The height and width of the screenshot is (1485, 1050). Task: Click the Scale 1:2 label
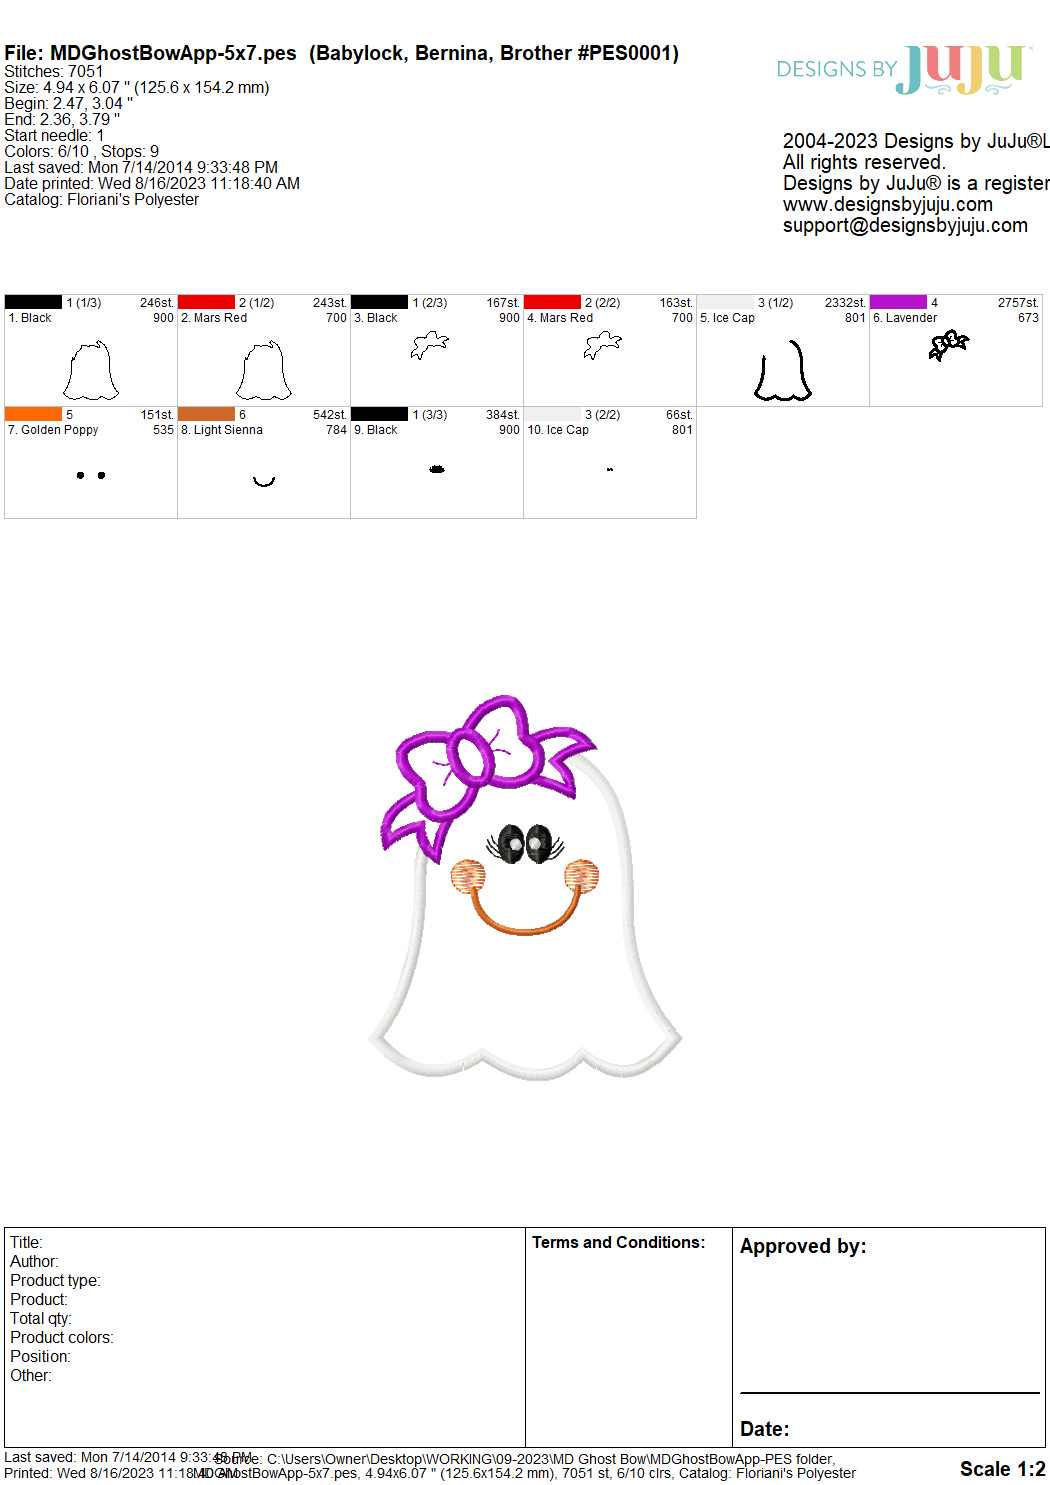click(x=1002, y=1468)
